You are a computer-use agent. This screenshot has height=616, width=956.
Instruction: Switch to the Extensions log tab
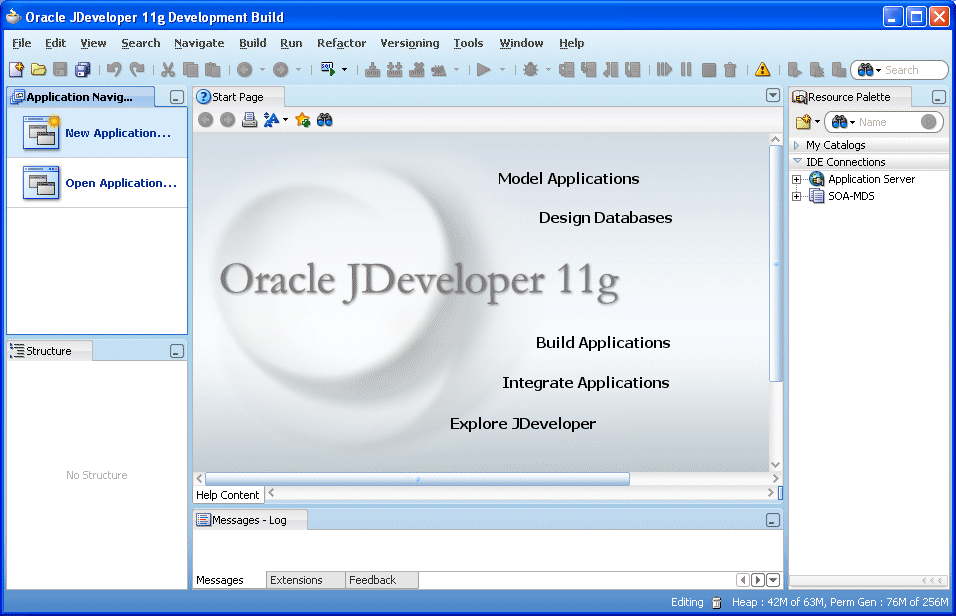pyautogui.click(x=306, y=580)
